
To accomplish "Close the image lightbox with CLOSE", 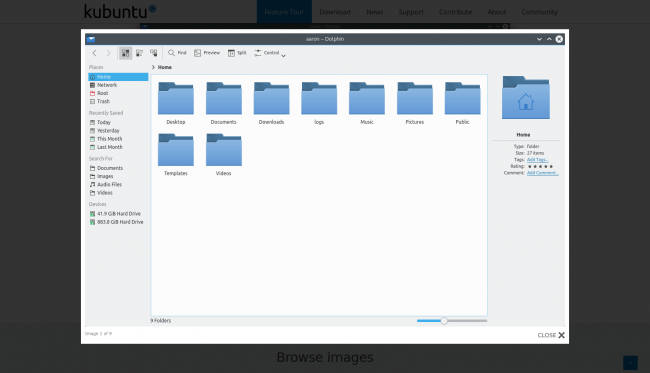I will (x=551, y=335).
